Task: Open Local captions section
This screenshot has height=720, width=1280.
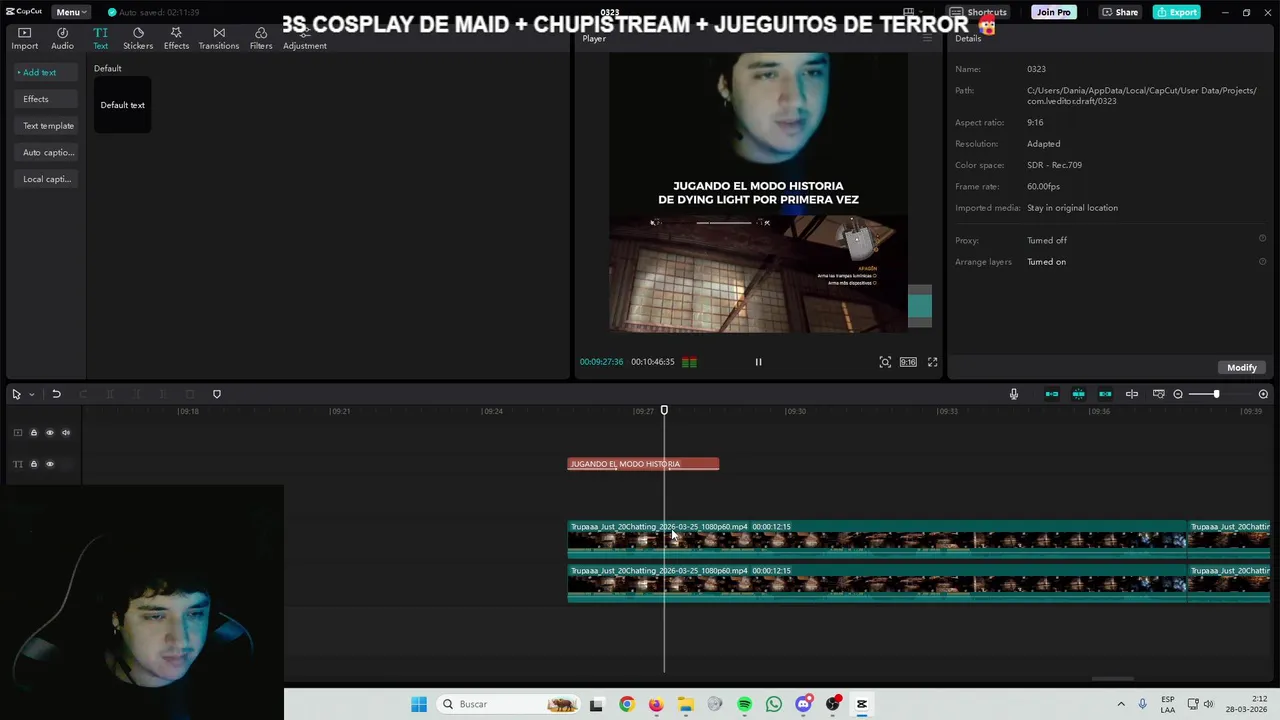Action: coord(46,179)
